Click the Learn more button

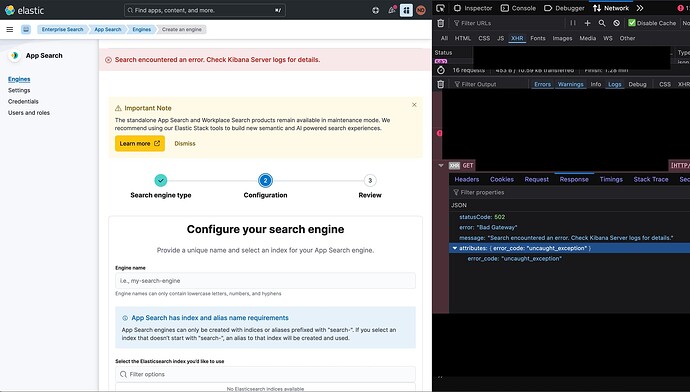tap(140, 143)
